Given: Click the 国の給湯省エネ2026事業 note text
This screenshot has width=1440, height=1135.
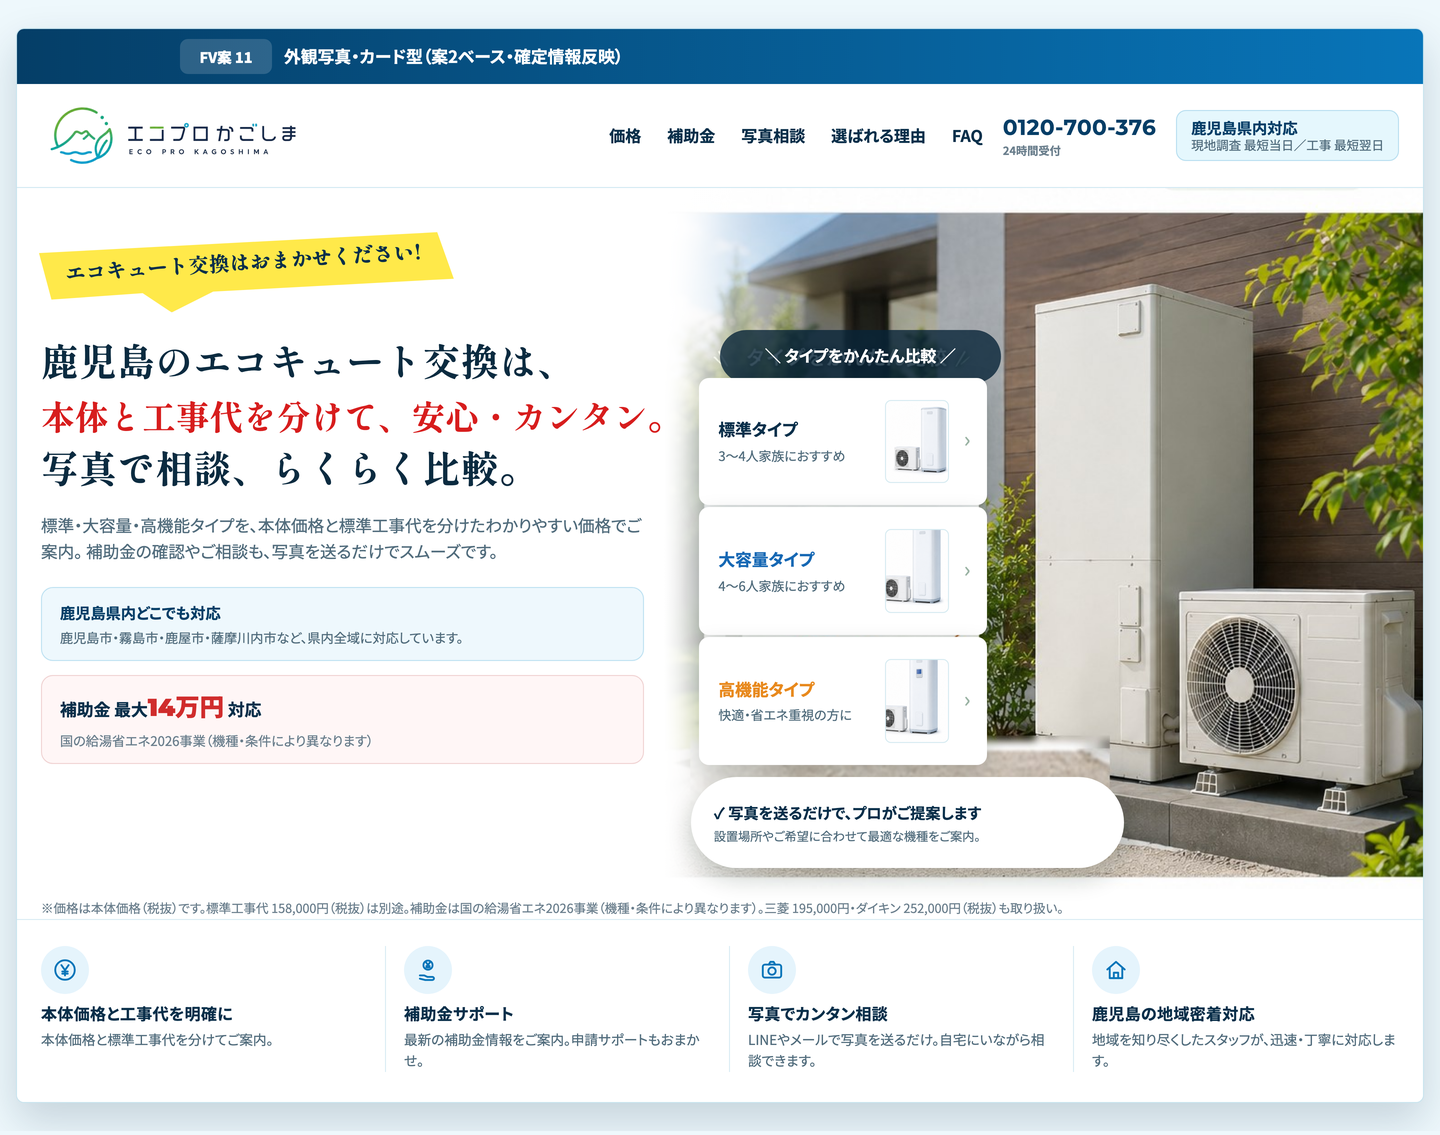Looking at the screenshot, I should pyautogui.click(x=216, y=741).
